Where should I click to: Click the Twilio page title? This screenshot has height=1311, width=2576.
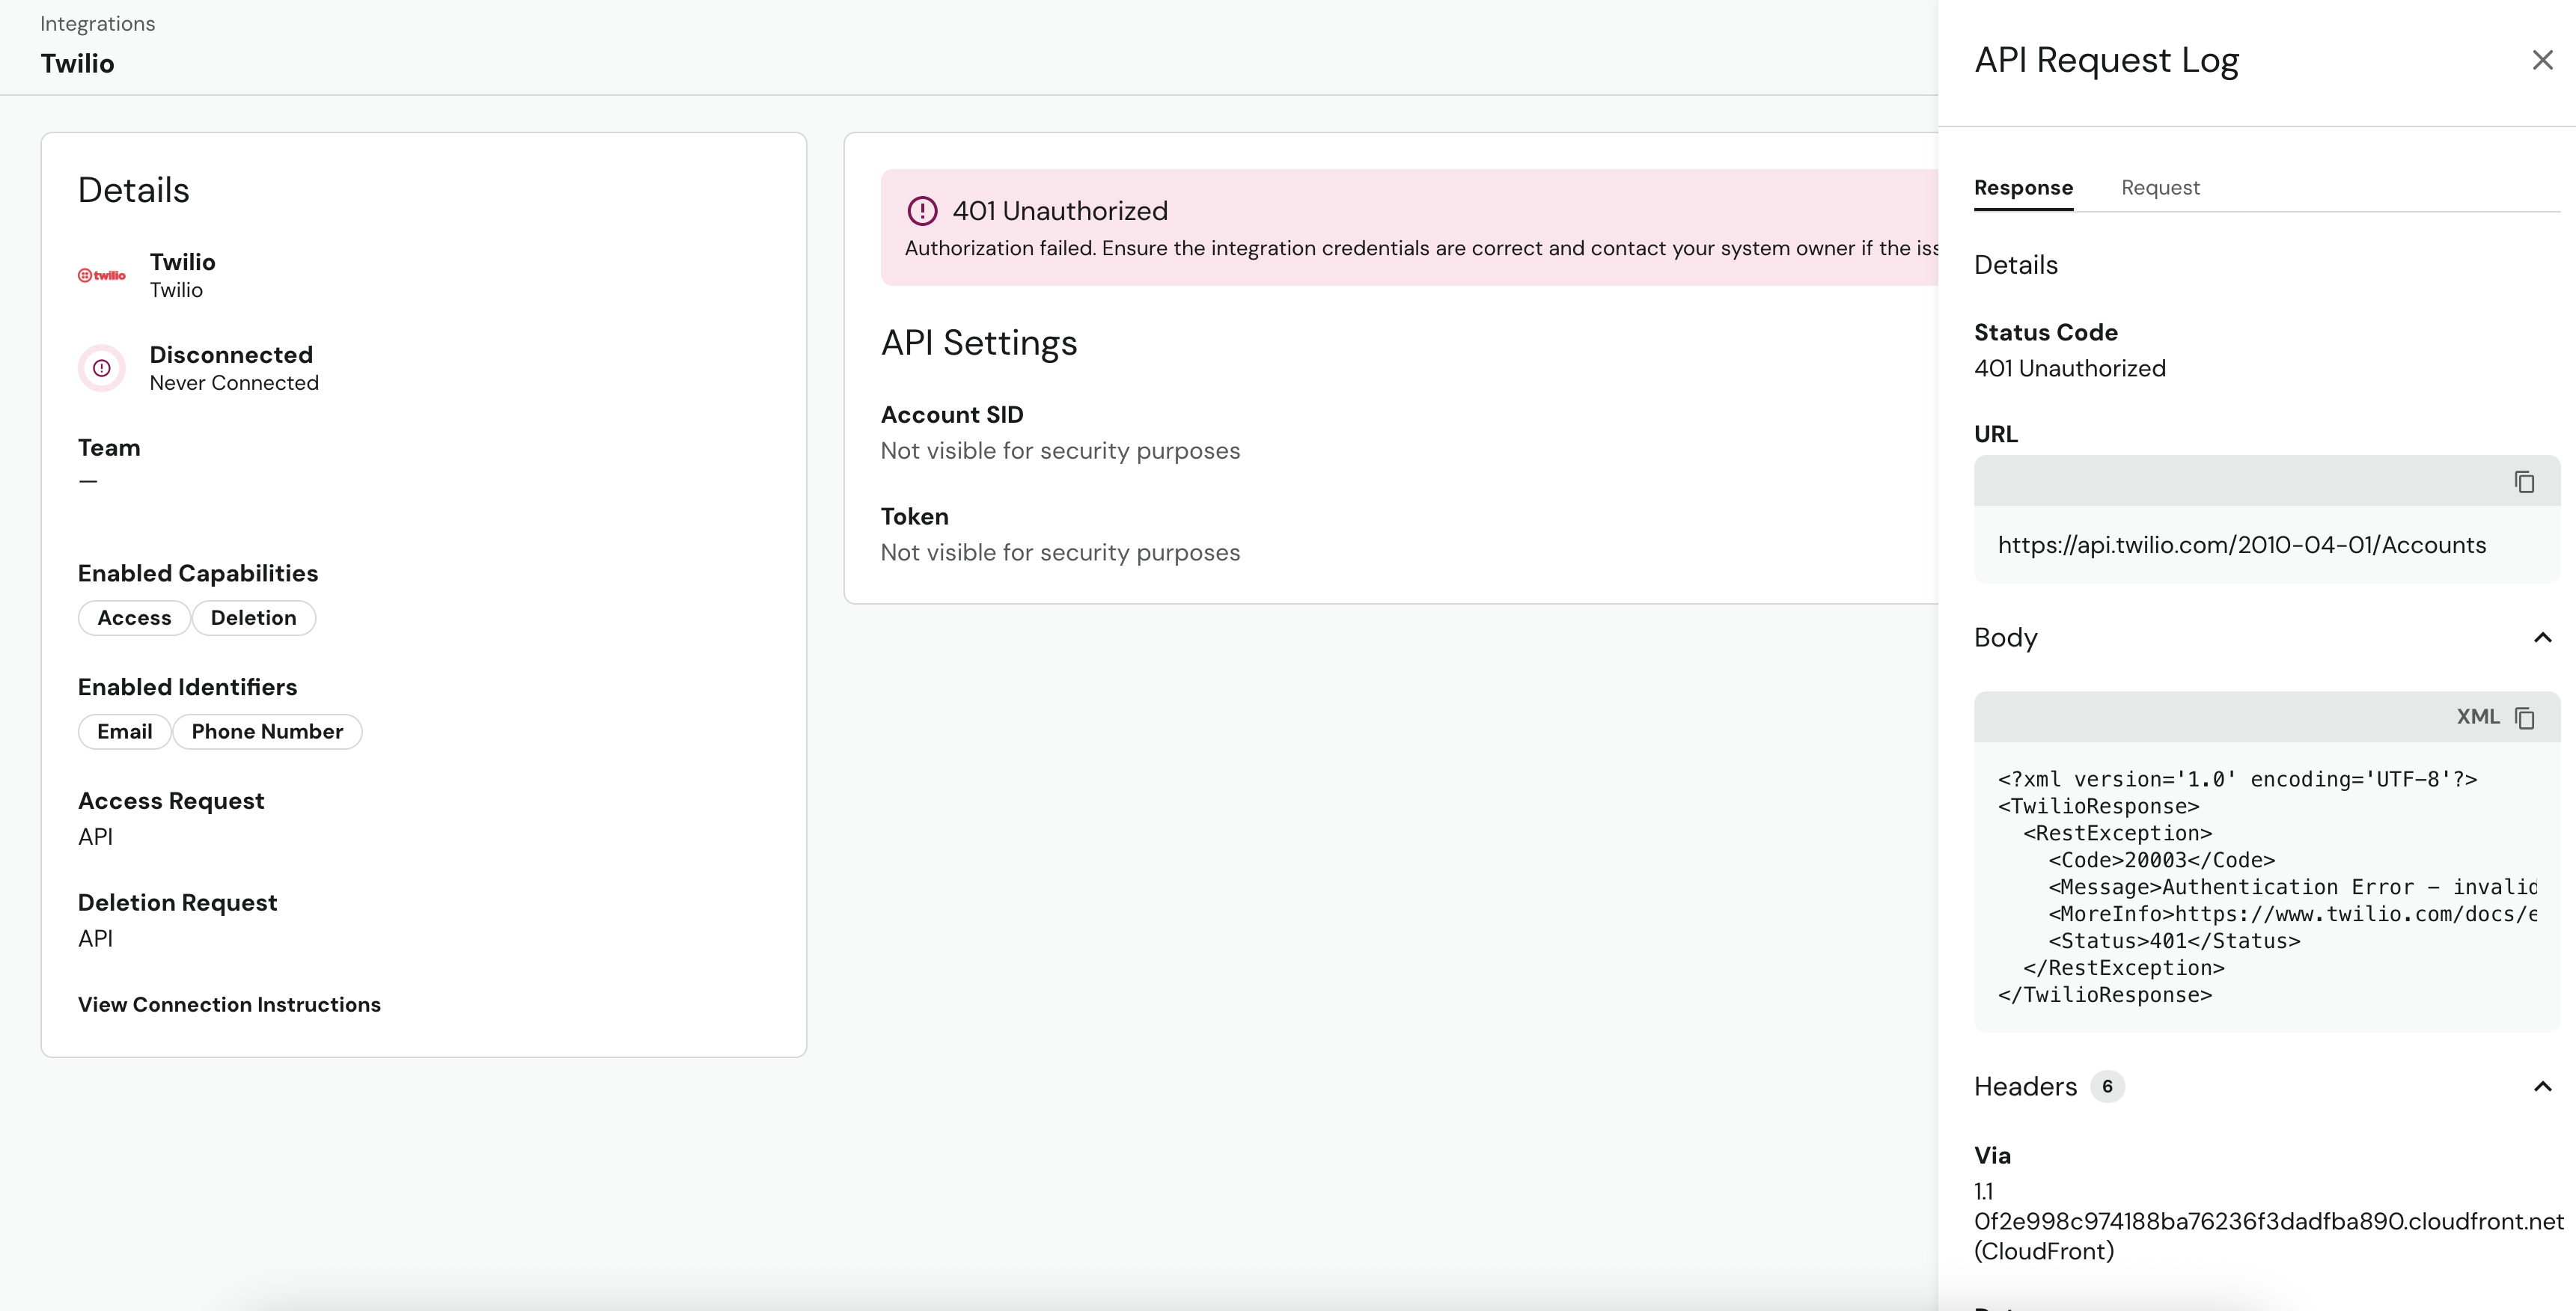(77, 64)
